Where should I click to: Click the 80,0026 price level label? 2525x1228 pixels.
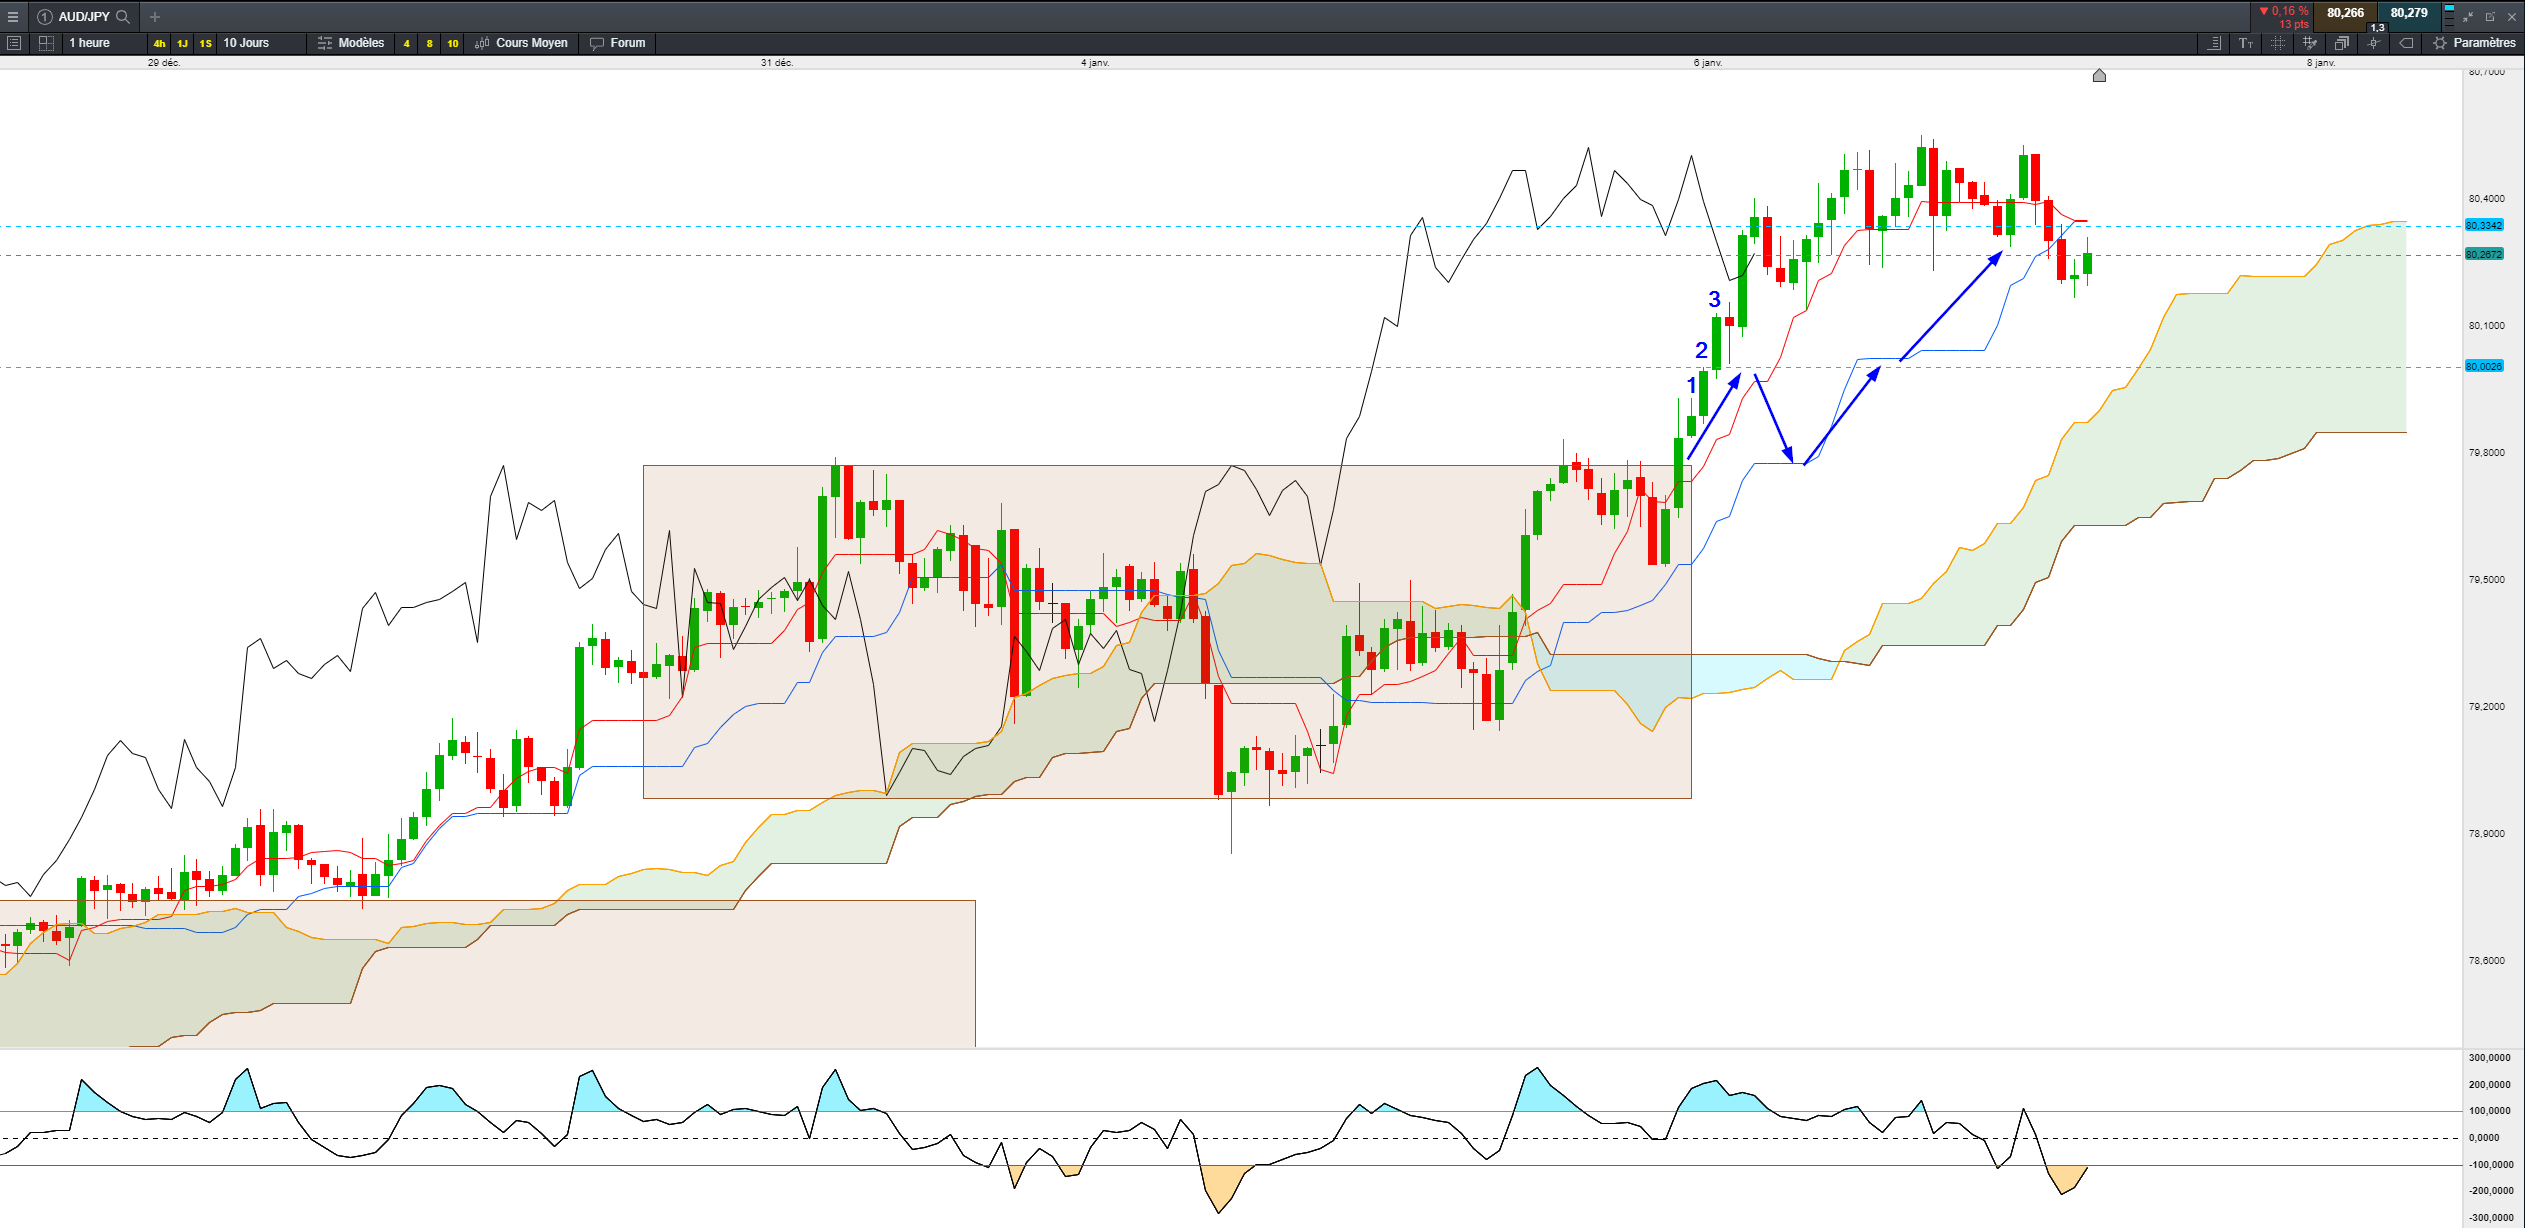point(2484,367)
